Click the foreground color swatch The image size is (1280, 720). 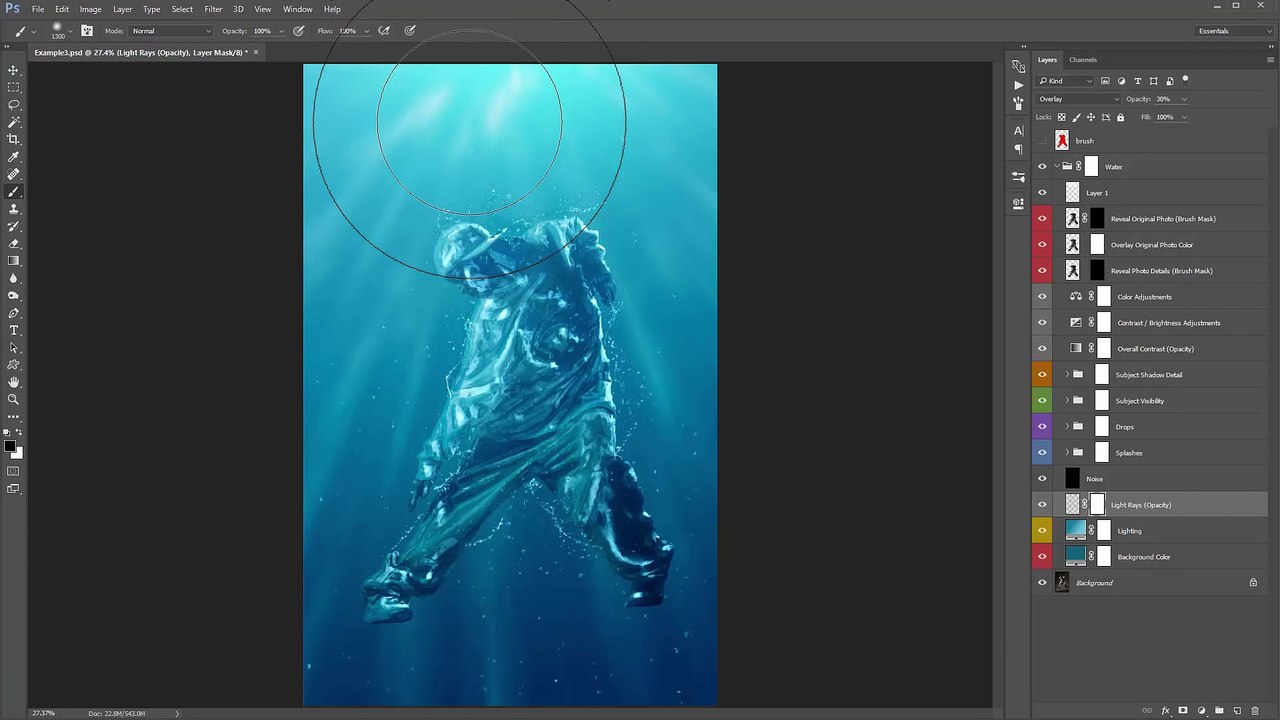(x=9, y=447)
